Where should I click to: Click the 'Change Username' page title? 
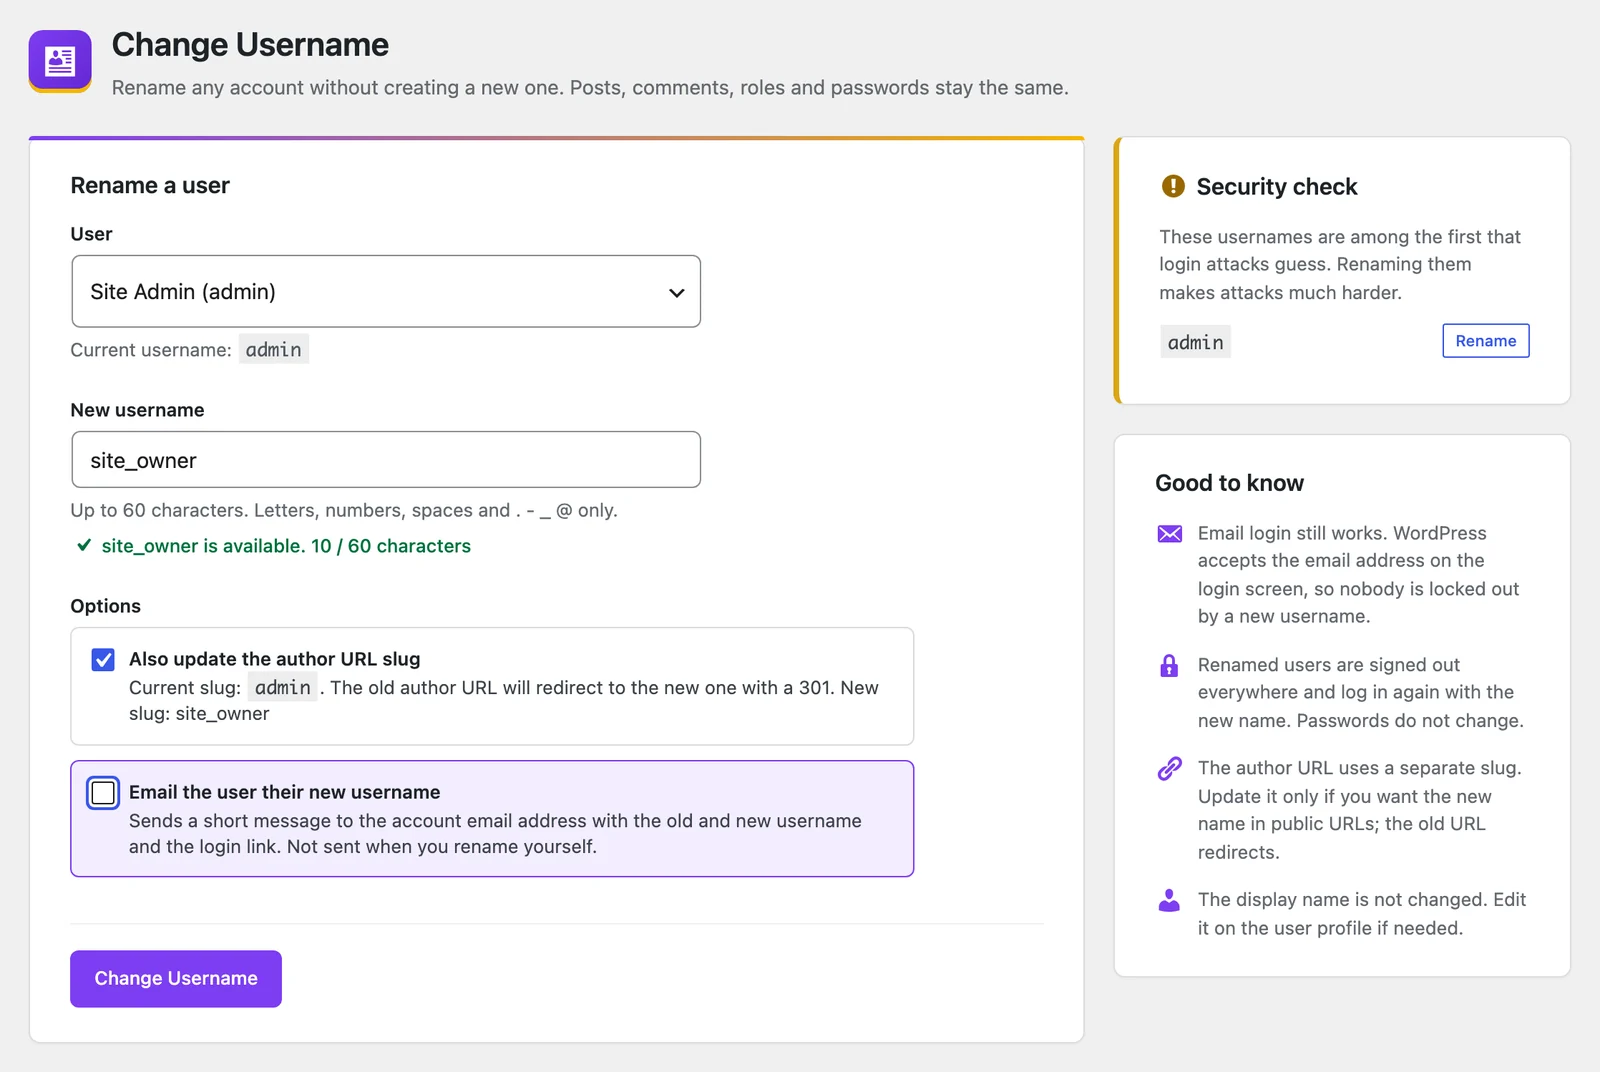[250, 45]
